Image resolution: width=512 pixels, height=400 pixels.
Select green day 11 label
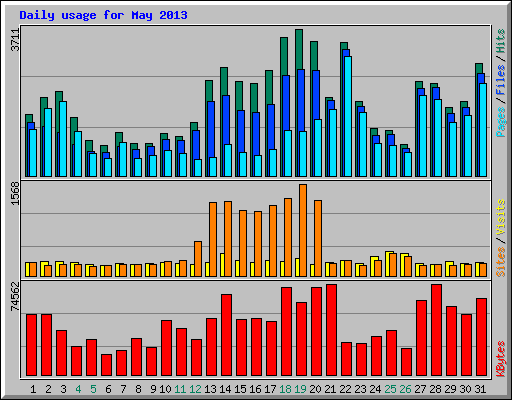pyautogui.click(x=180, y=389)
